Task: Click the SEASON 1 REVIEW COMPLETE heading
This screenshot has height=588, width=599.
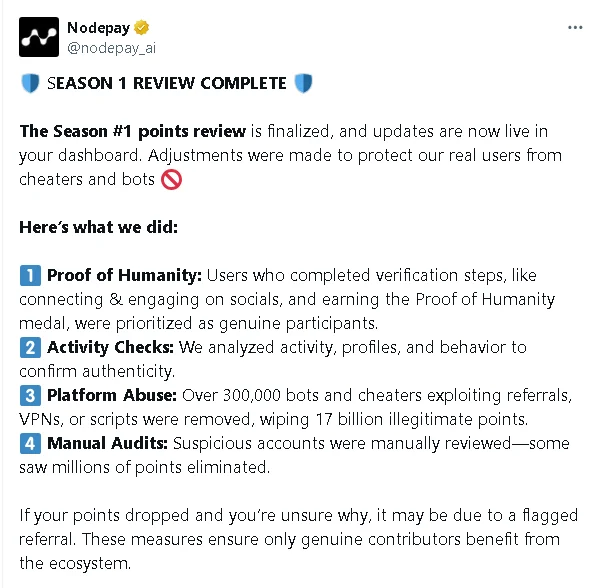Action: (167, 83)
